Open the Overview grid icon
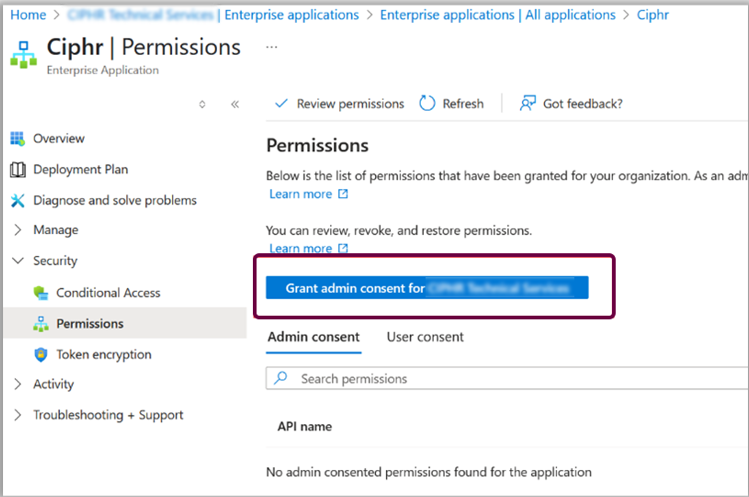 pyautogui.click(x=17, y=139)
